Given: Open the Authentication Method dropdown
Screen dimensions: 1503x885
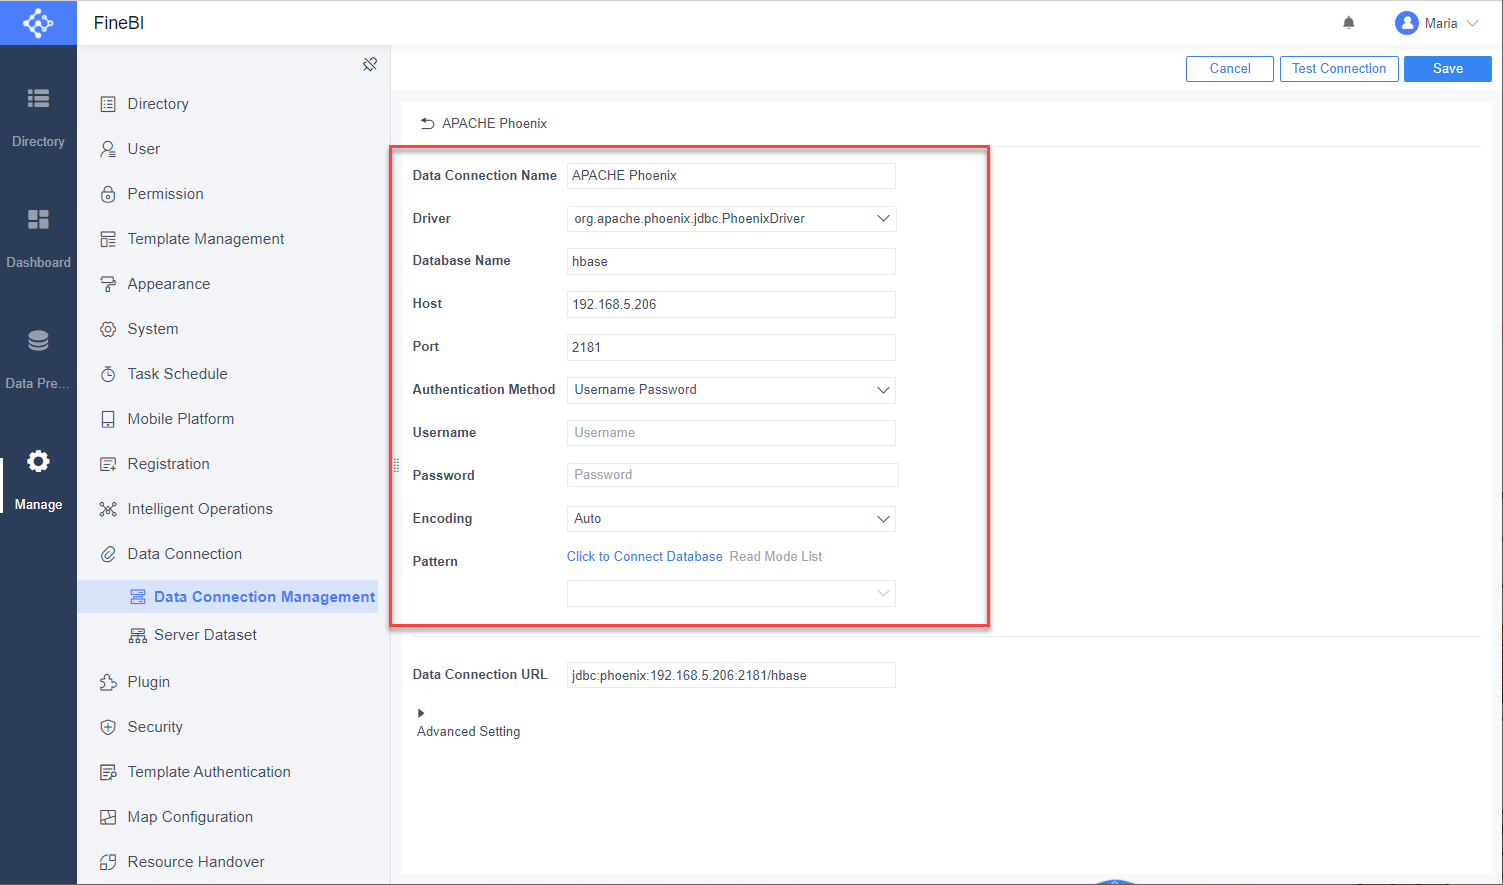Looking at the screenshot, I should tap(883, 390).
